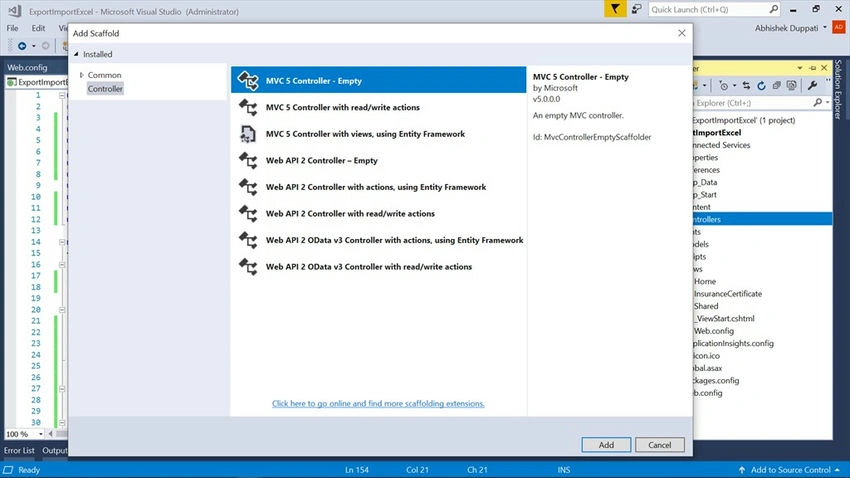
Task: Click the feedback icon beside Quick Launch
Action: pyautogui.click(x=637, y=9)
